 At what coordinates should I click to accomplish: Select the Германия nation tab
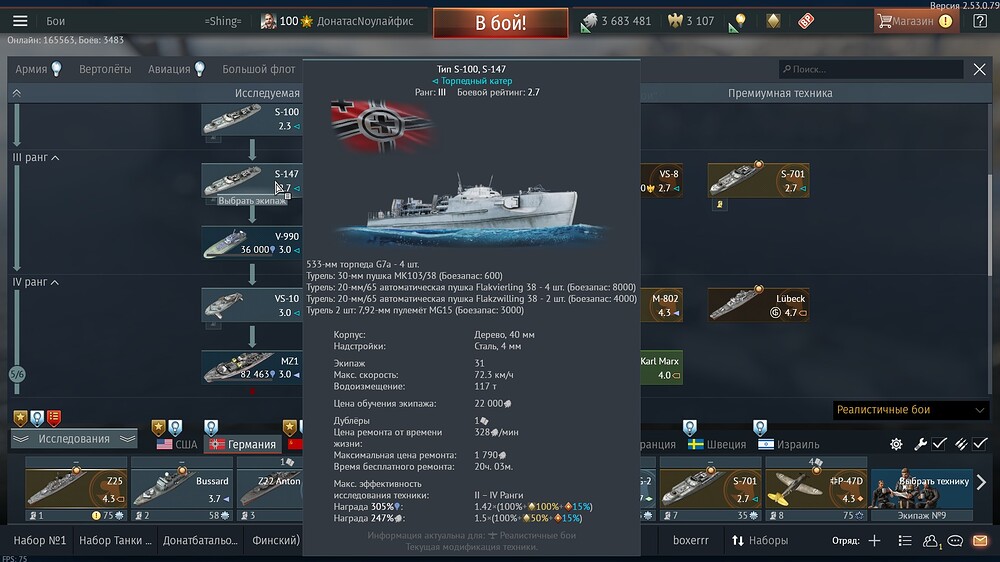pos(242,444)
